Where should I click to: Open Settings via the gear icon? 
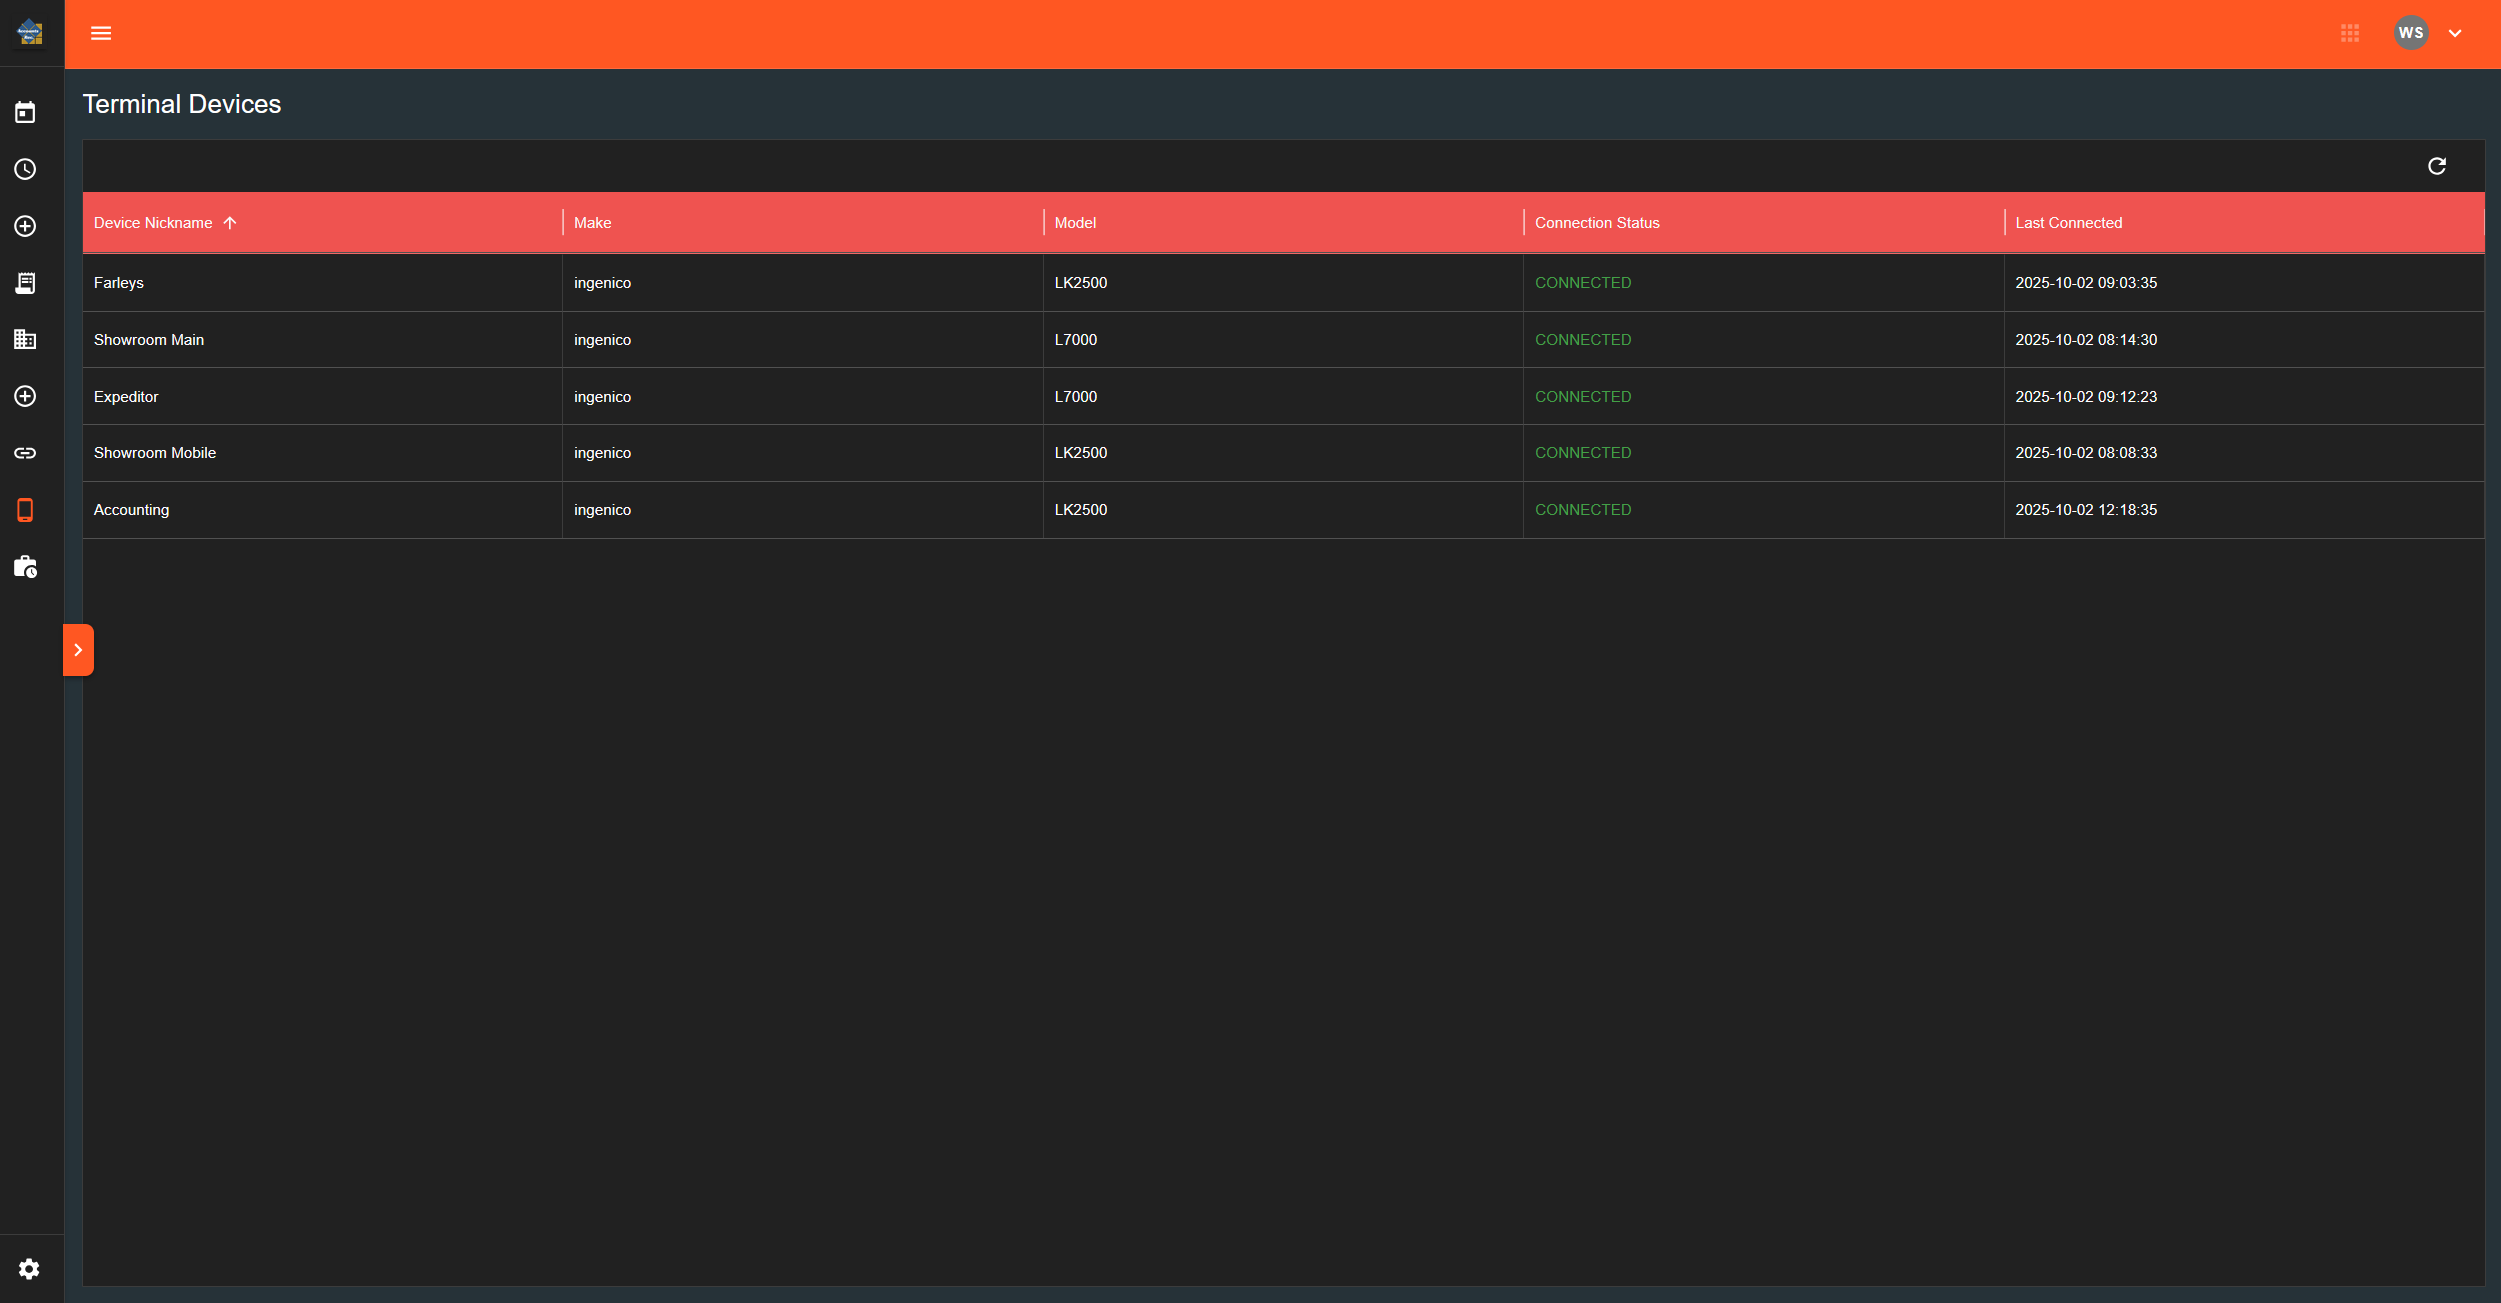point(29,1268)
